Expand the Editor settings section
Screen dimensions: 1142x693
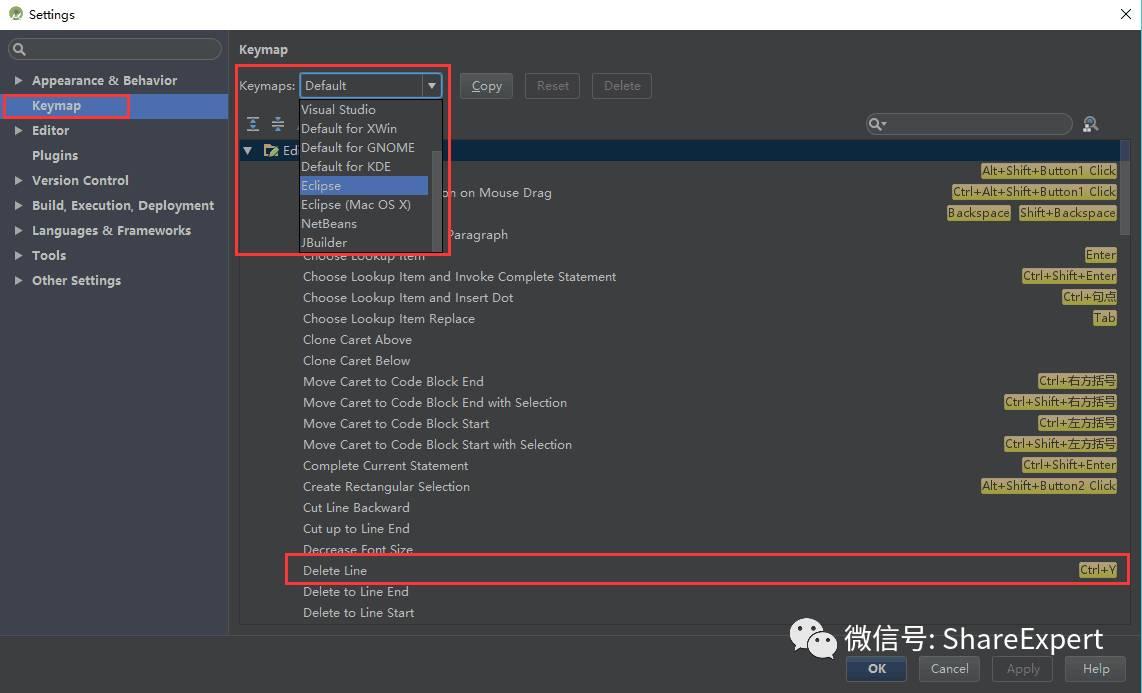[18, 130]
